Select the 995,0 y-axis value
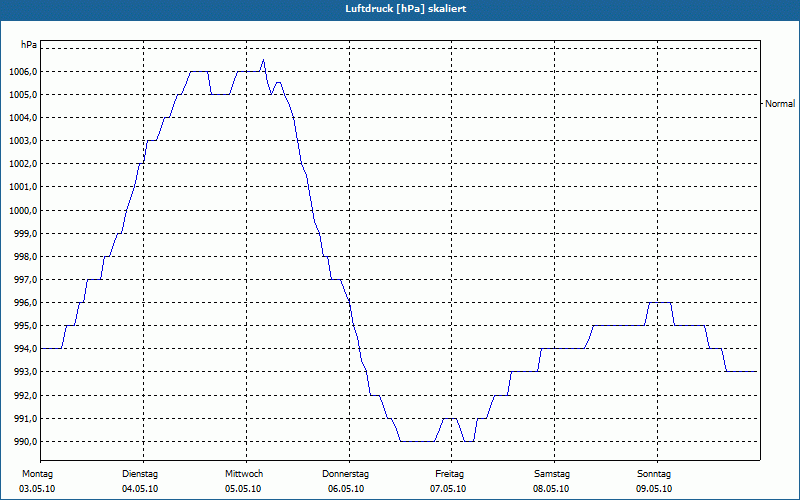 [x=25, y=326]
